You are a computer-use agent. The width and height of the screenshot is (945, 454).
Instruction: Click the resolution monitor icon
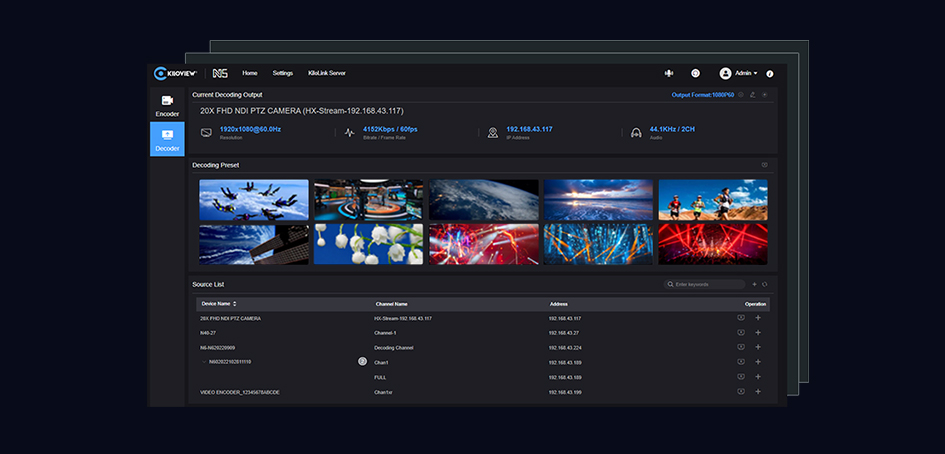click(x=206, y=132)
